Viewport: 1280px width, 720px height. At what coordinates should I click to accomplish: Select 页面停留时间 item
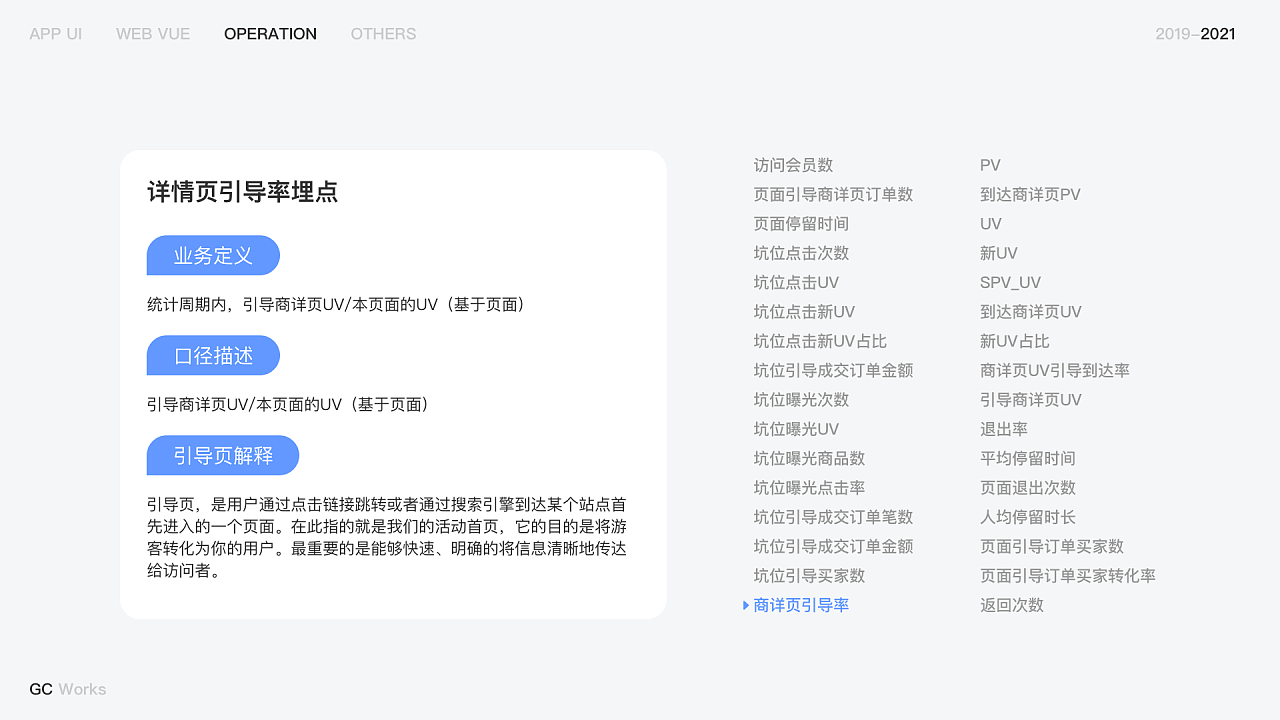801,224
